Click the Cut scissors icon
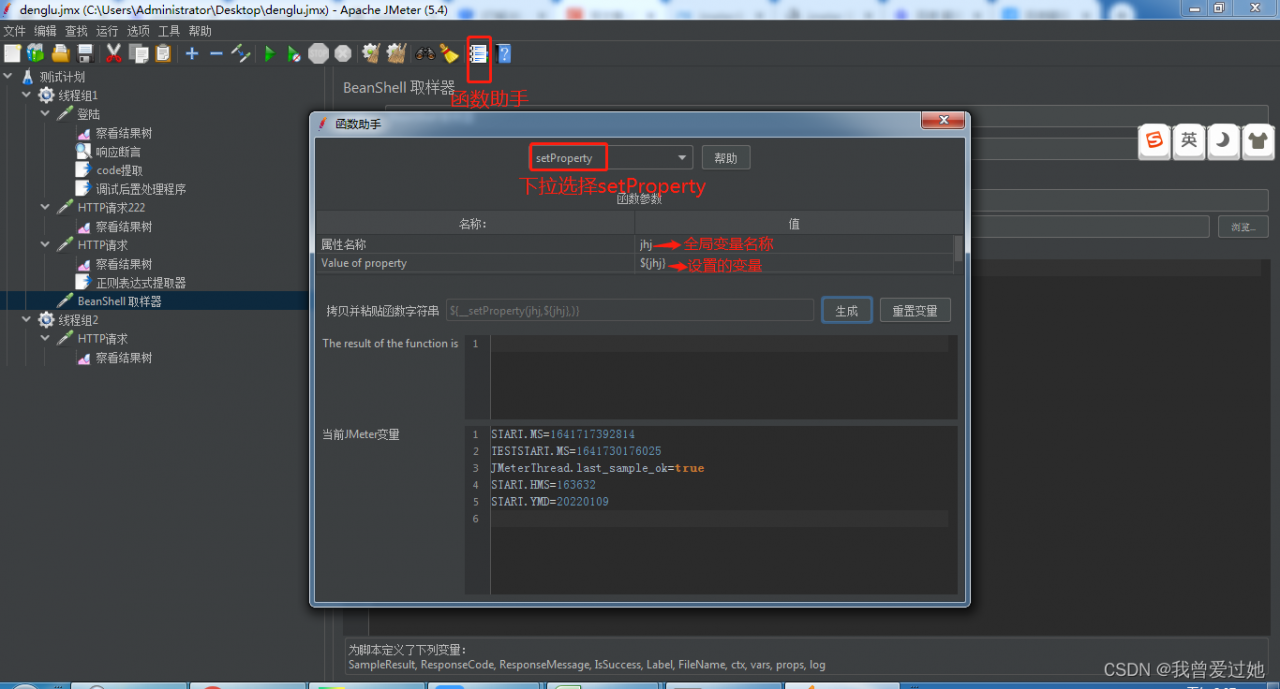The width and height of the screenshot is (1280, 689). [114, 54]
